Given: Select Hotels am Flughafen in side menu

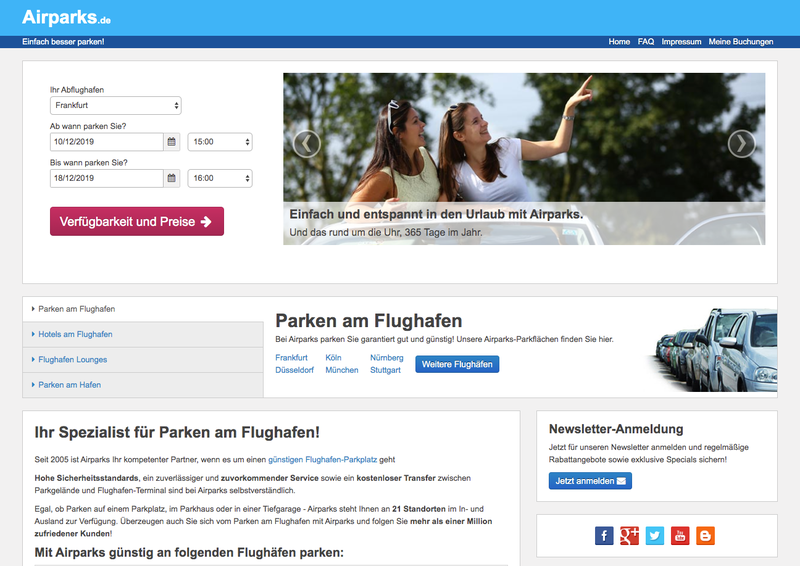Looking at the screenshot, I should pos(143,334).
